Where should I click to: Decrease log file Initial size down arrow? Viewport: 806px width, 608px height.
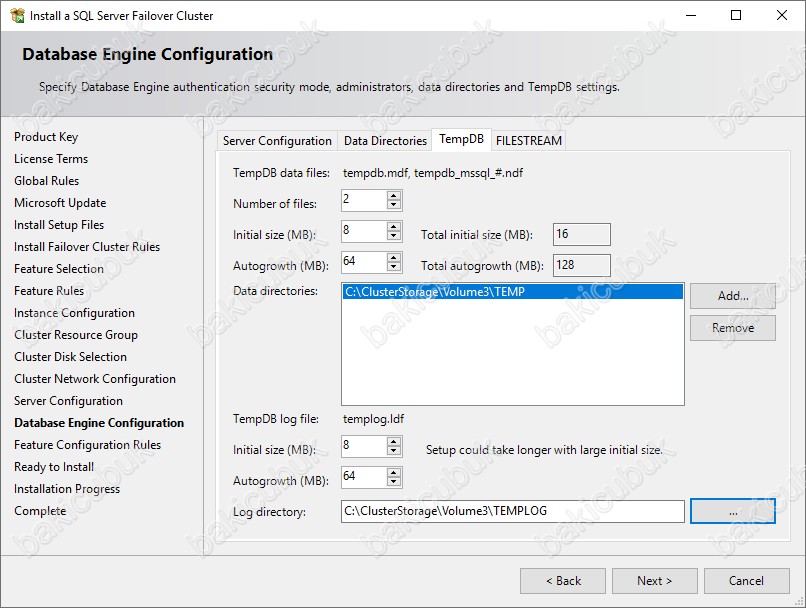coord(394,451)
